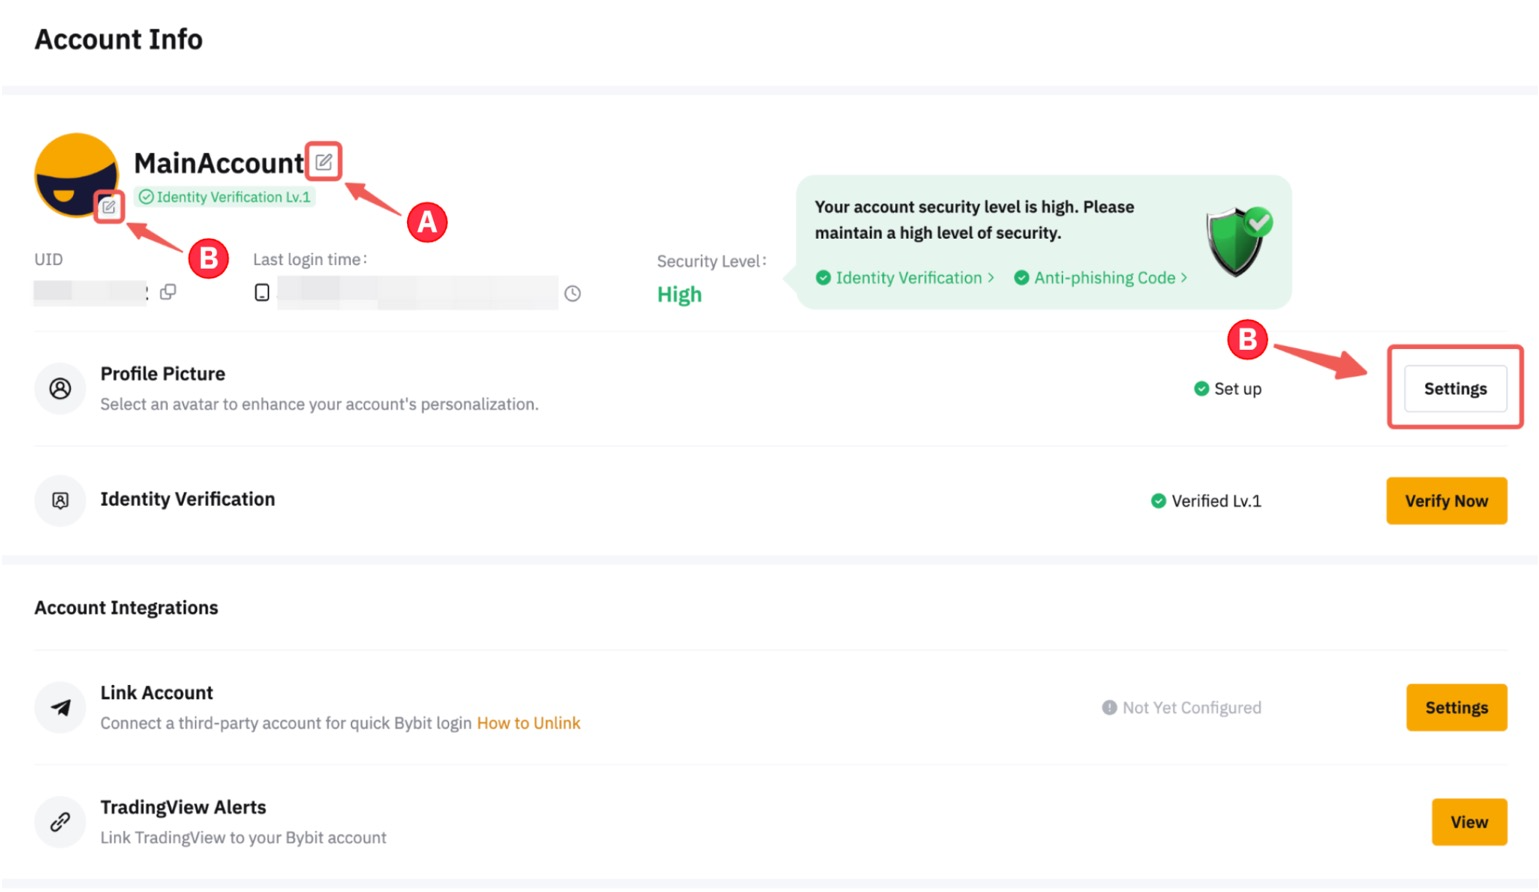Click the edit nickname pencil icon

(x=323, y=162)
